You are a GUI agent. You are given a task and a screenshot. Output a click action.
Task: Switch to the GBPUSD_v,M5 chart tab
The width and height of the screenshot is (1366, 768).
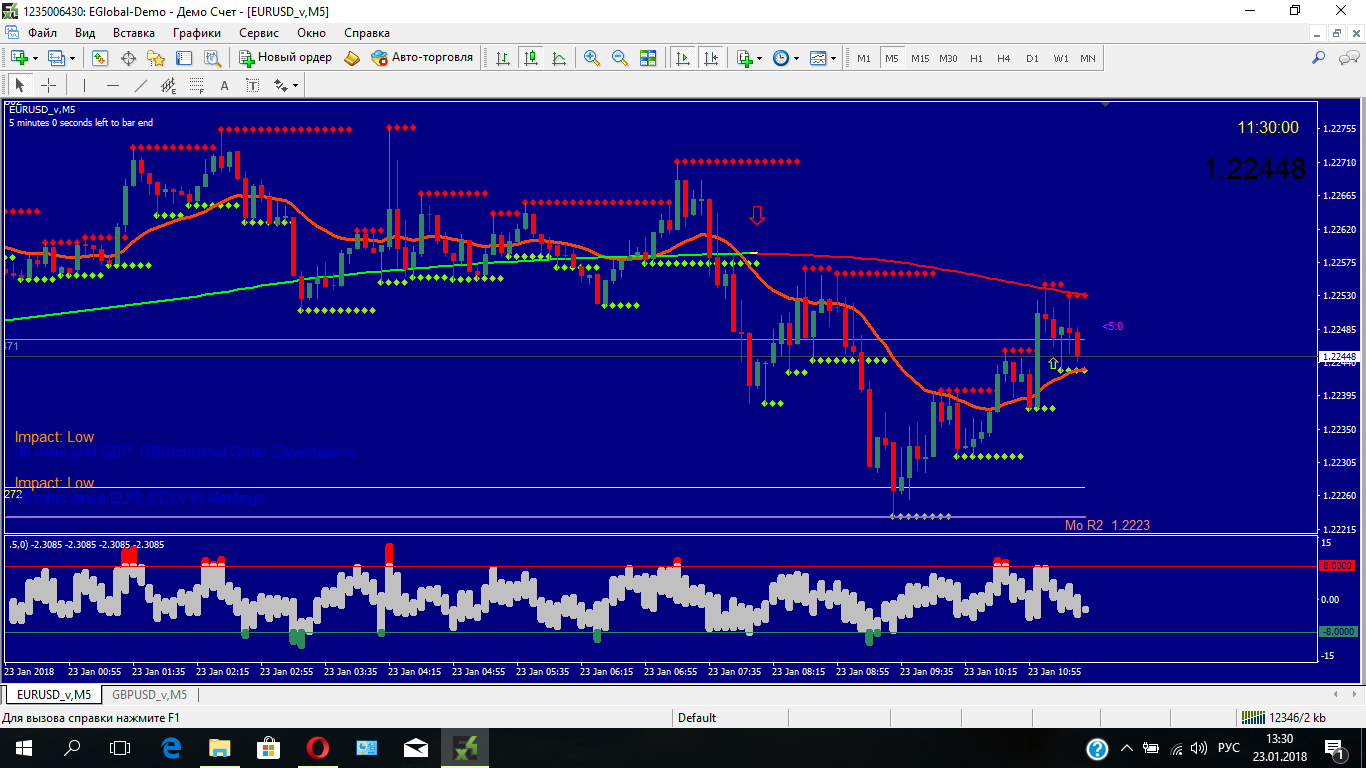coord(149,694)
